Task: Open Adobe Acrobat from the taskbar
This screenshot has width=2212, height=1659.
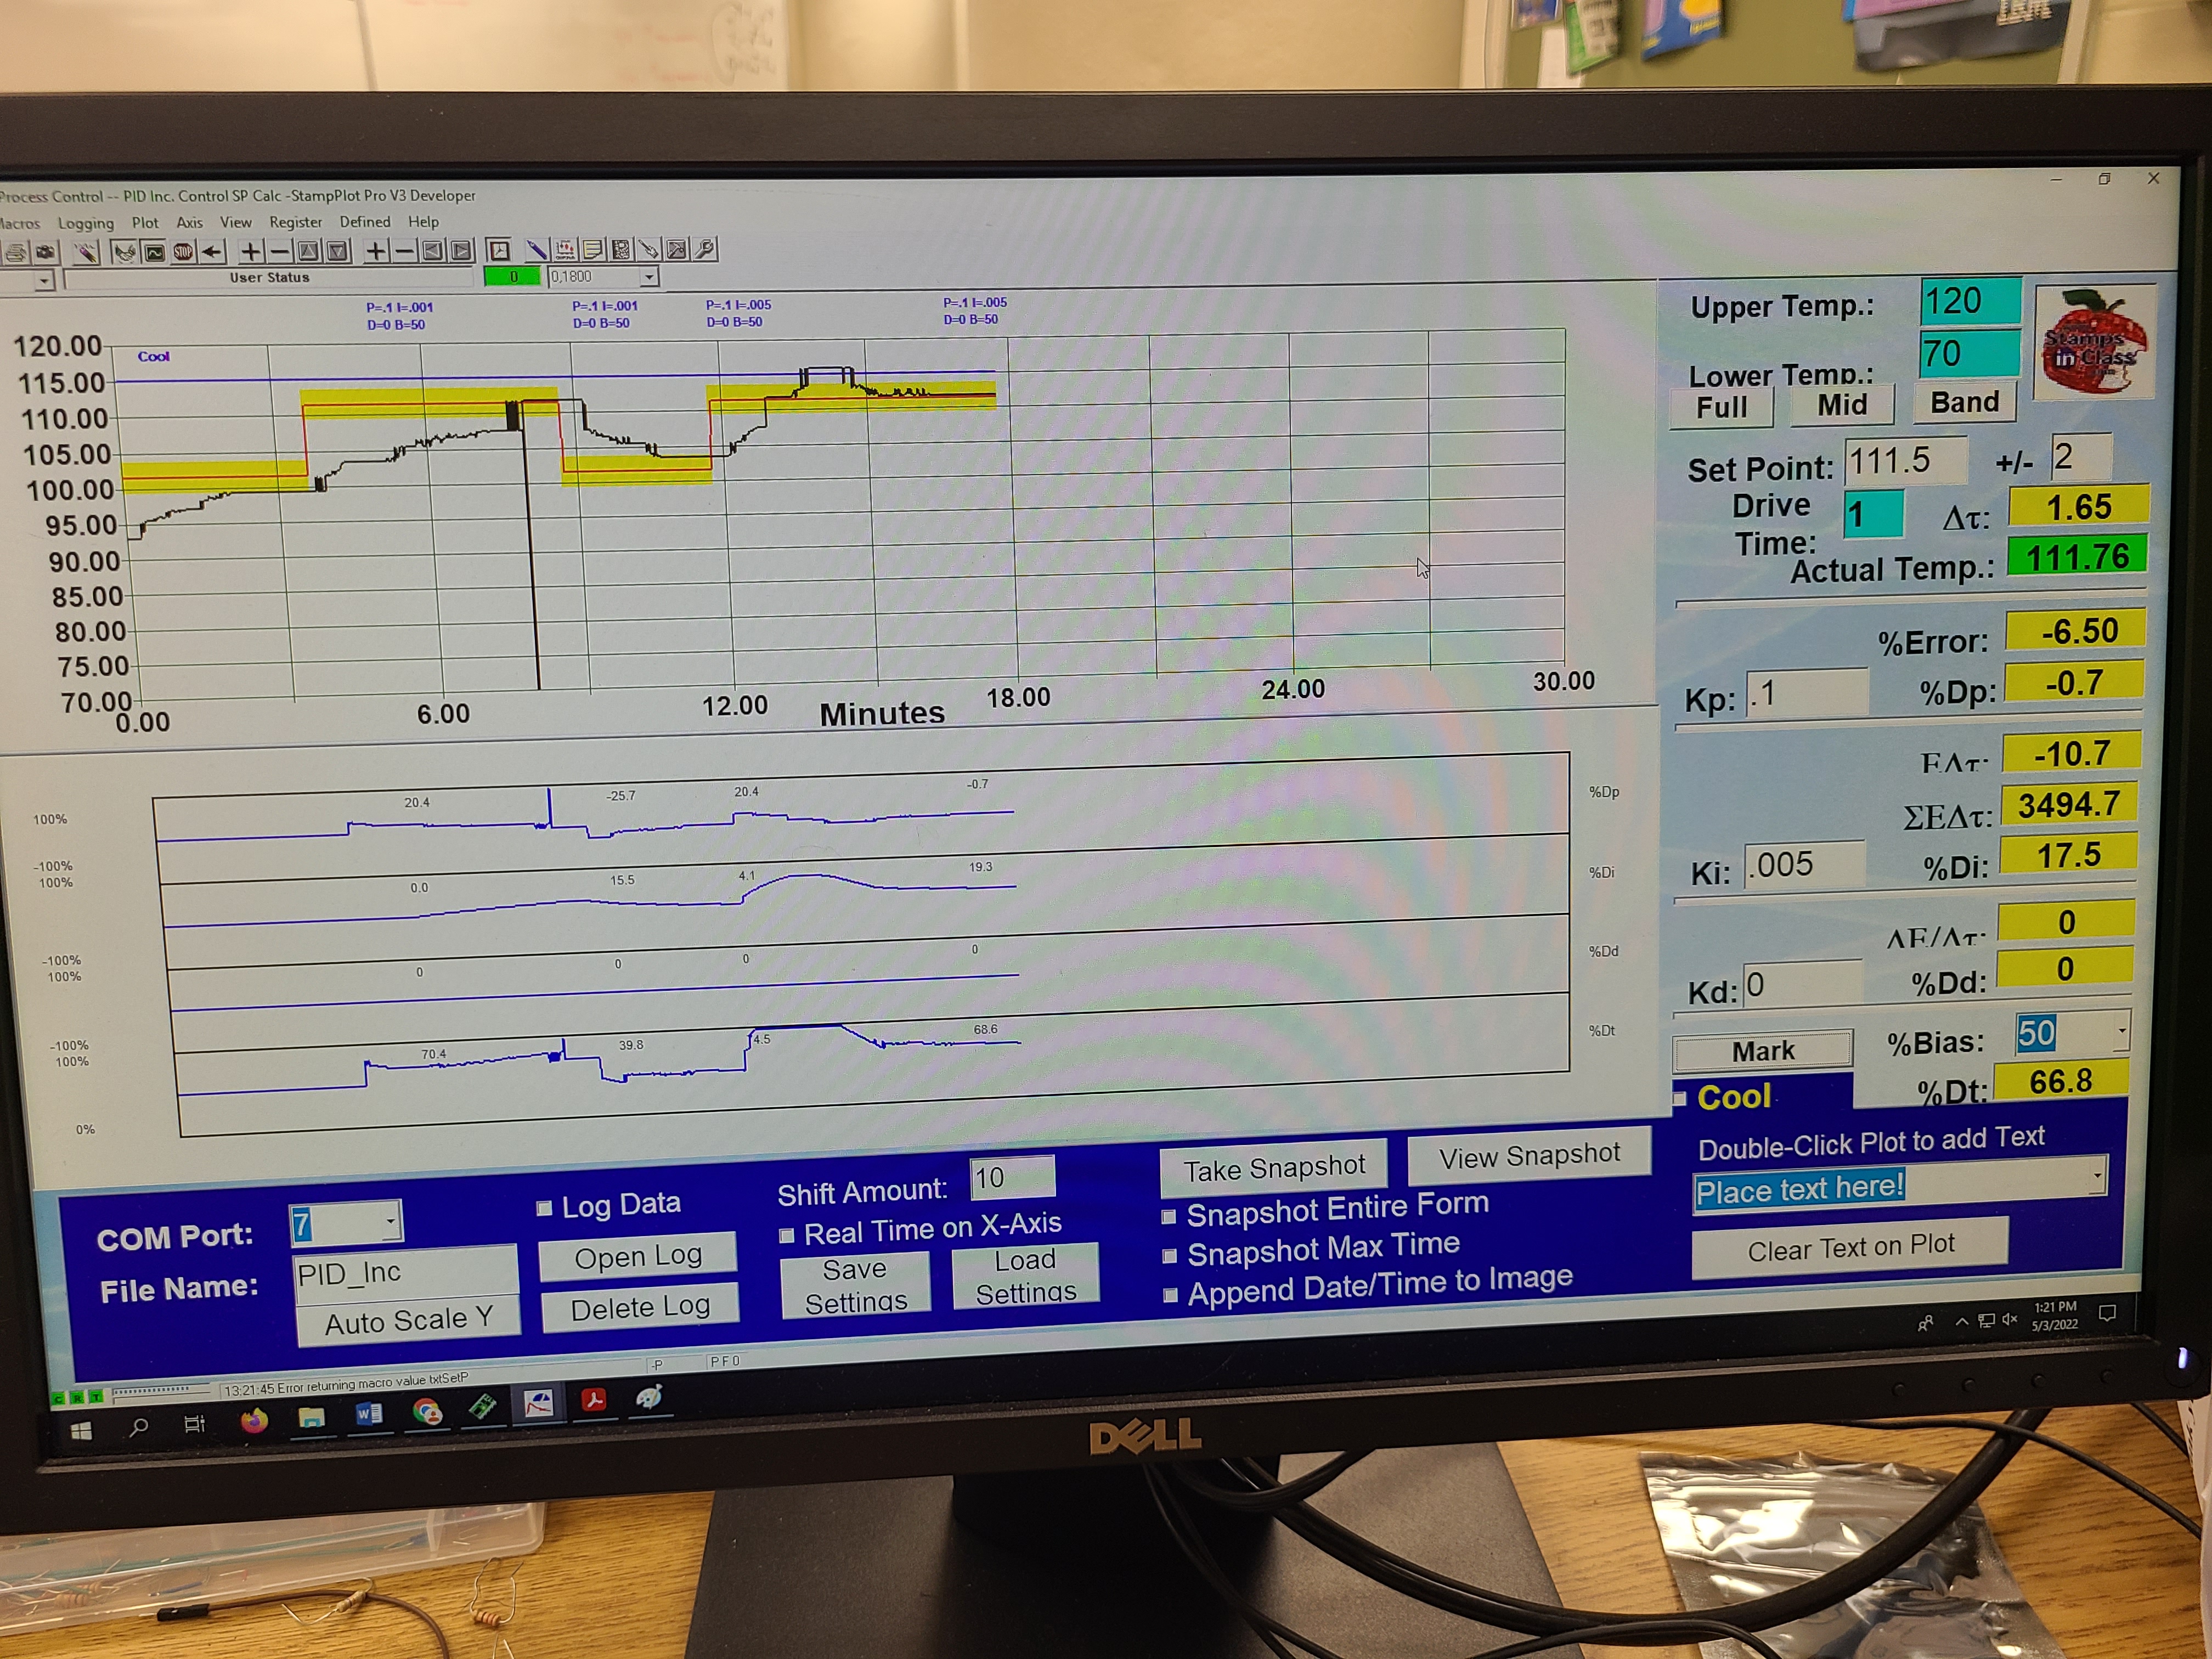Action: click(594, 1399)
